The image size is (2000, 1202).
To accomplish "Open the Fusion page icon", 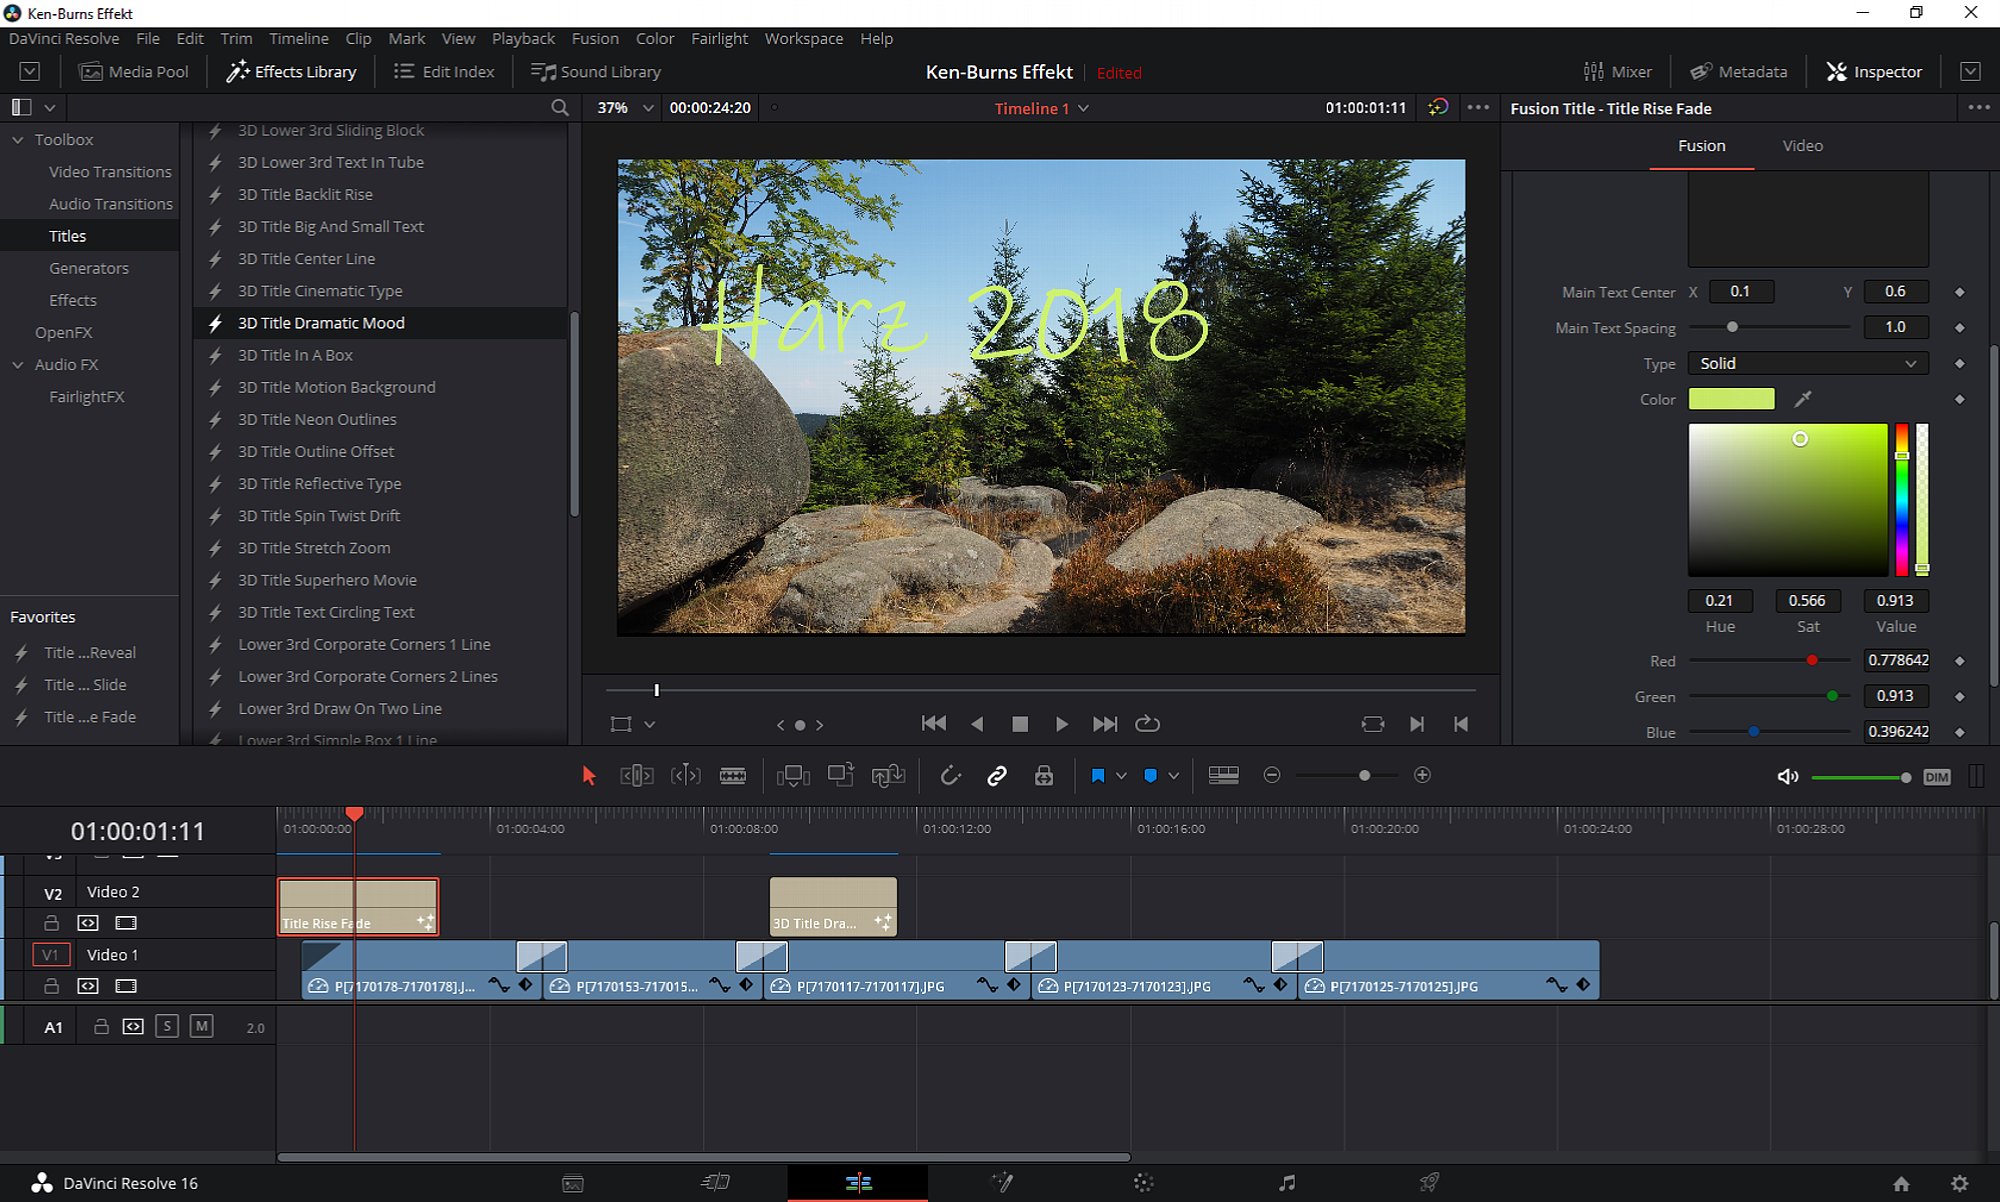I will click(x=1001, y=1183).
